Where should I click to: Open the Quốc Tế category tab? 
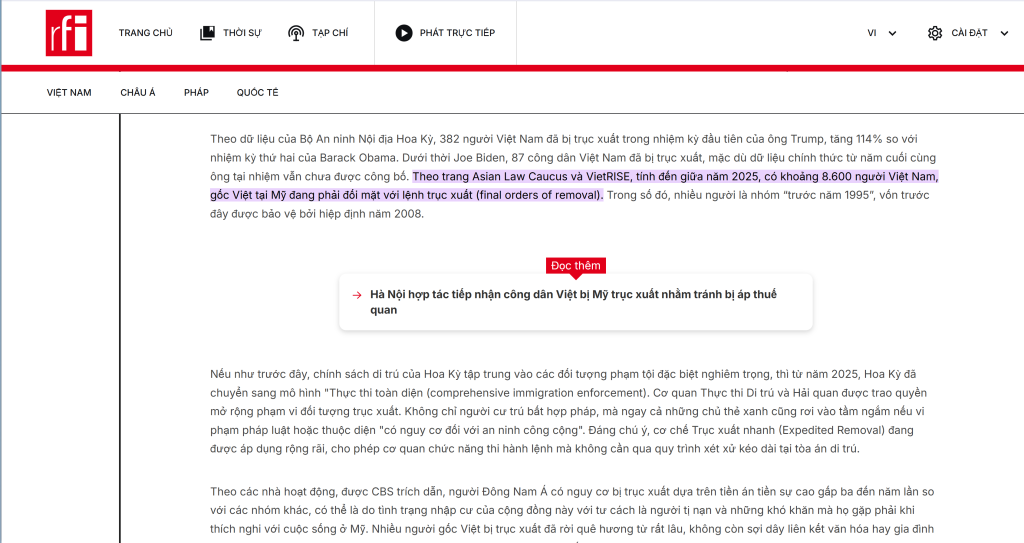pos(257,93)
